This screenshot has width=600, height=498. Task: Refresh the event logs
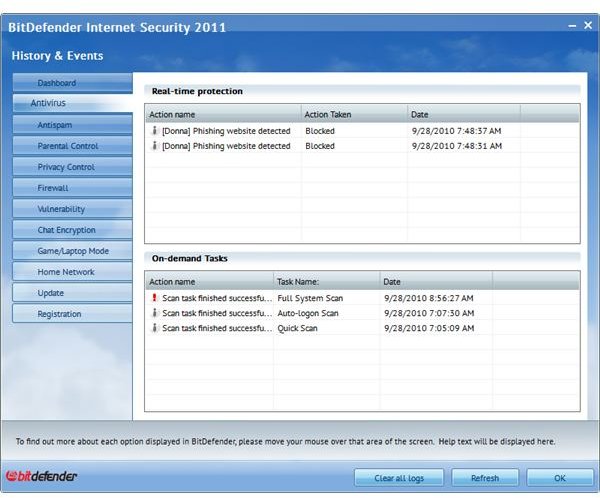(485, 478)
